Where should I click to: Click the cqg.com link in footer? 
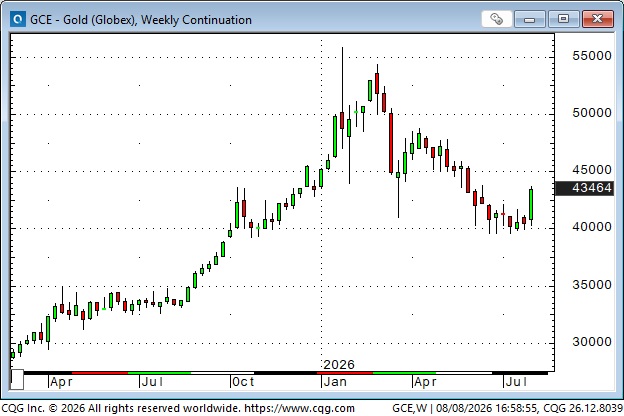click(x=299, y=408)
